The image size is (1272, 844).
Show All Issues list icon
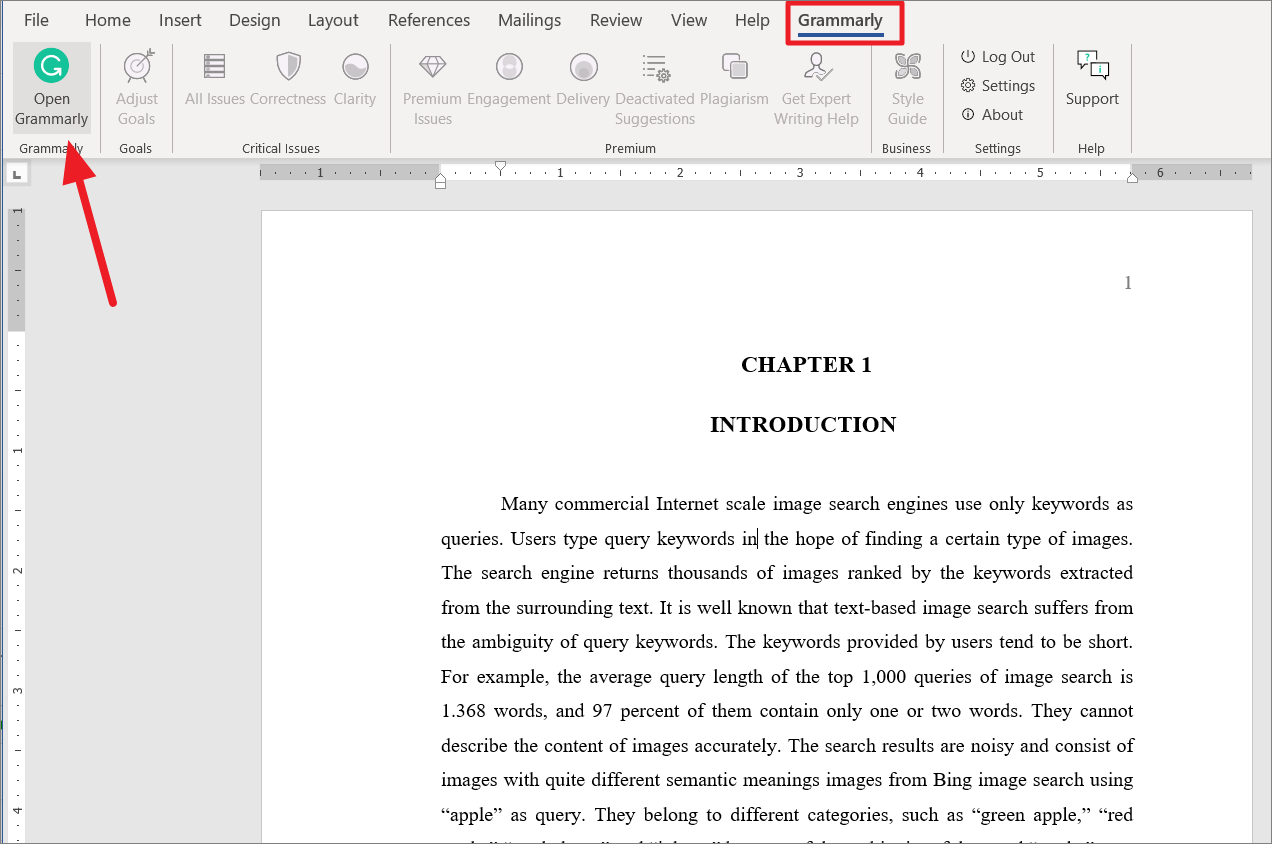click(x=214, y=68)
